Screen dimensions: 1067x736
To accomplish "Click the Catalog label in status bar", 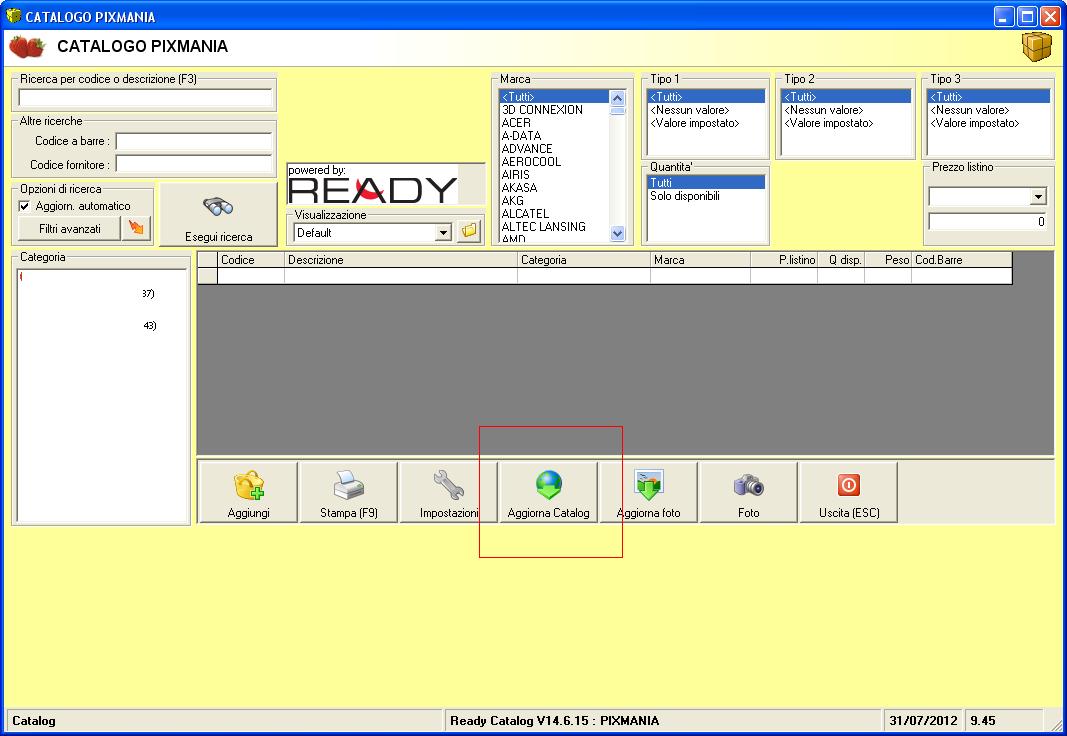I will (34, 720).
